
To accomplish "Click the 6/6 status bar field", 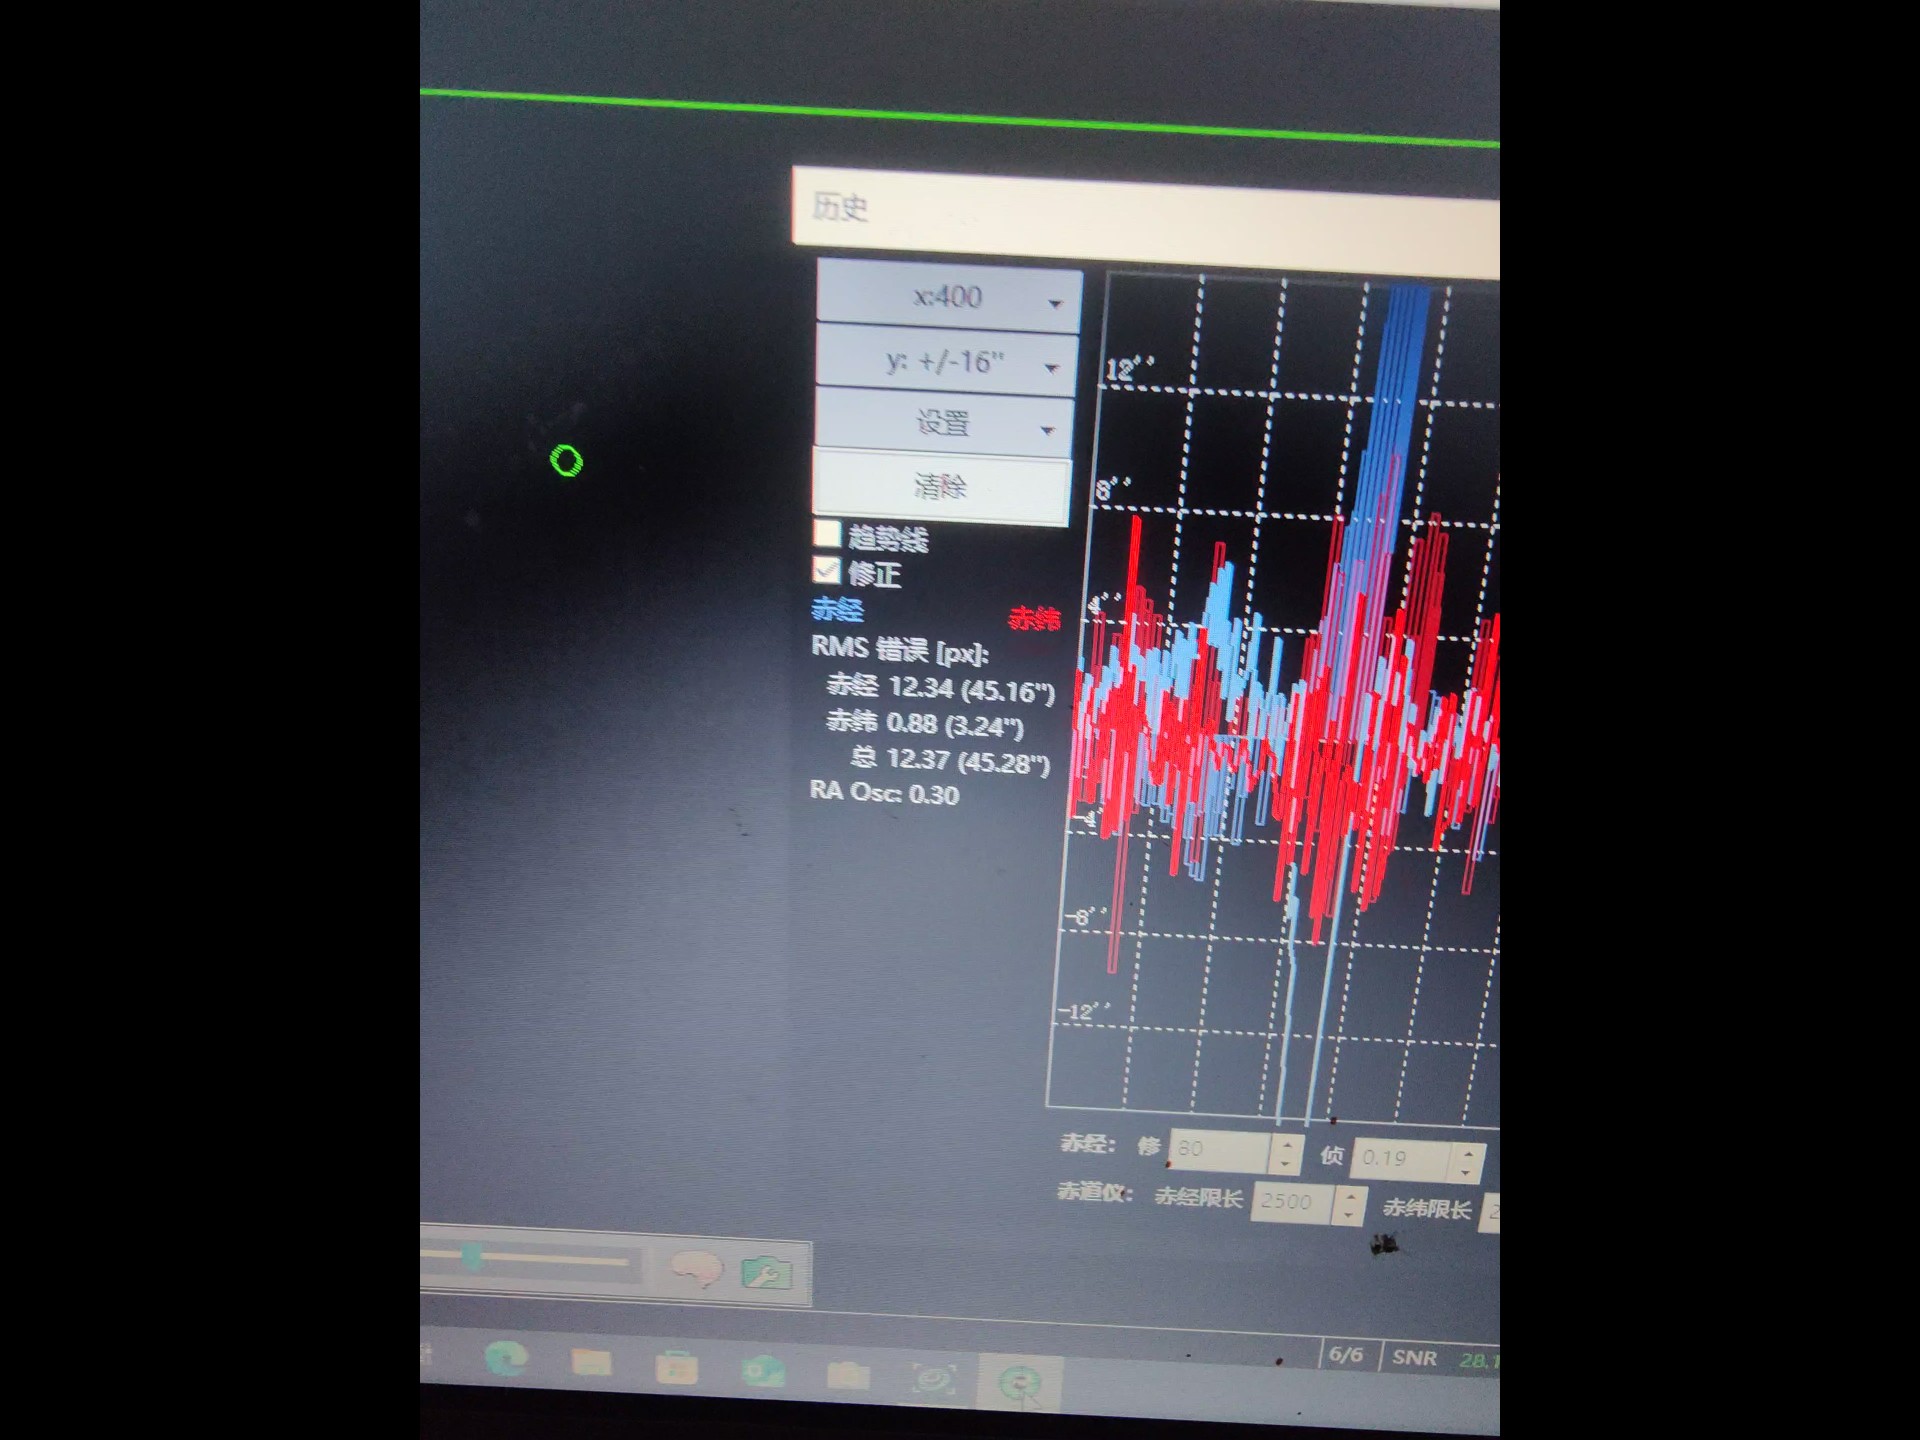I will (x=1346, y=1355).
